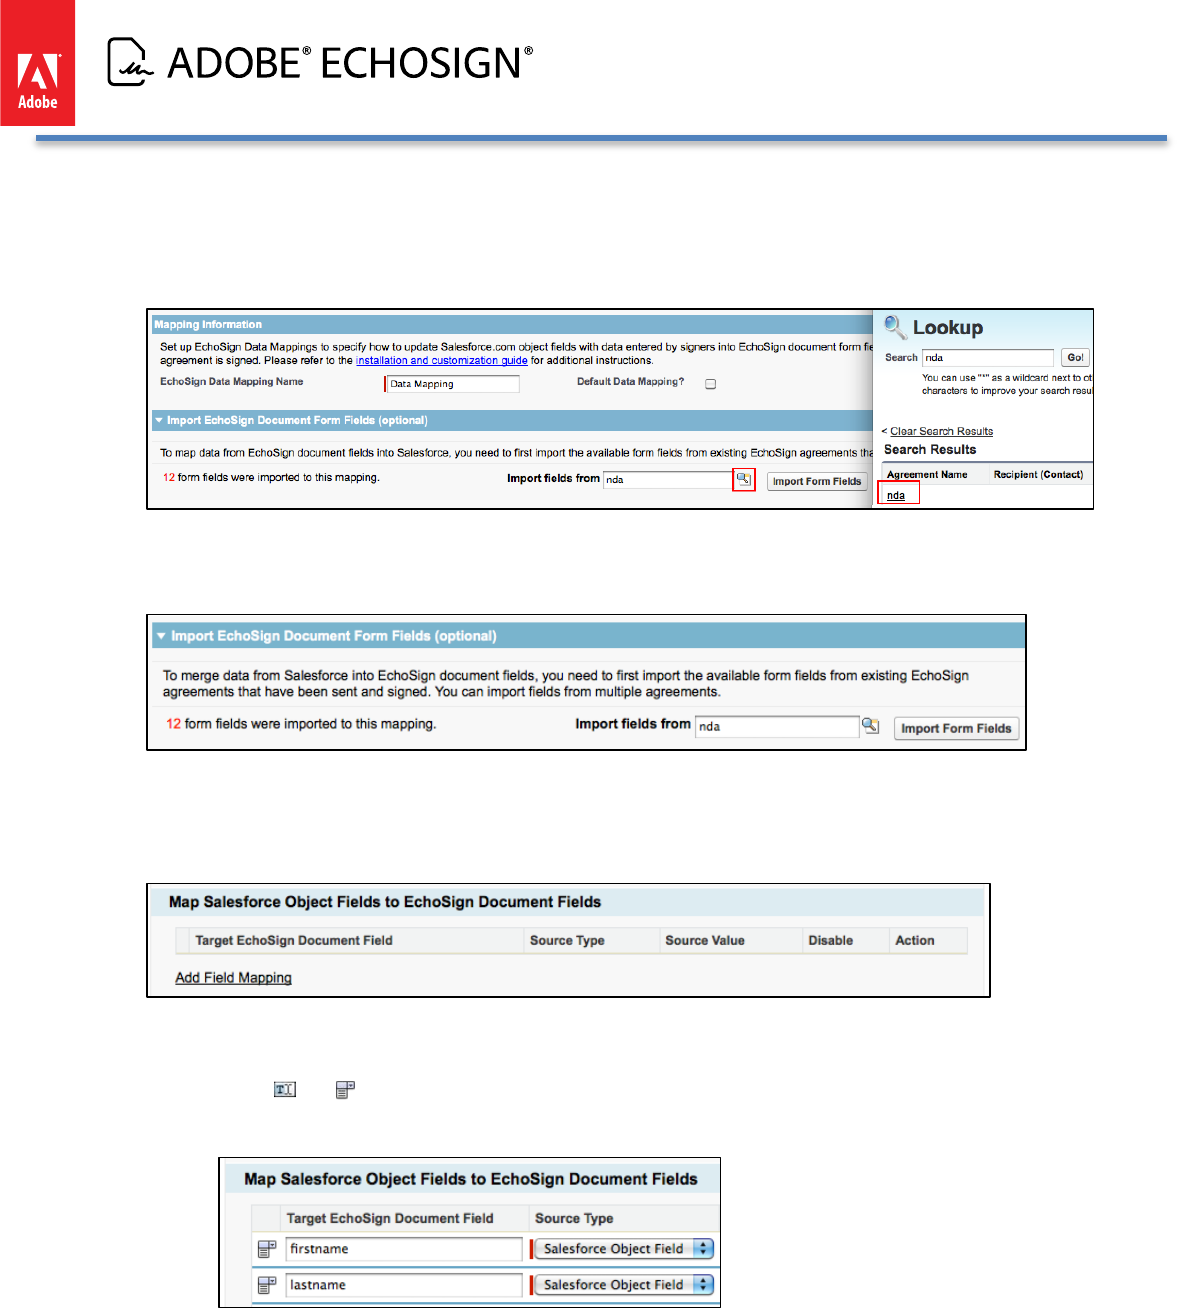Viewport: 1178px width, 1308px height.
Task: Click lookup icon in the 'To merge data' panel
Action: [x=871, y=726]
